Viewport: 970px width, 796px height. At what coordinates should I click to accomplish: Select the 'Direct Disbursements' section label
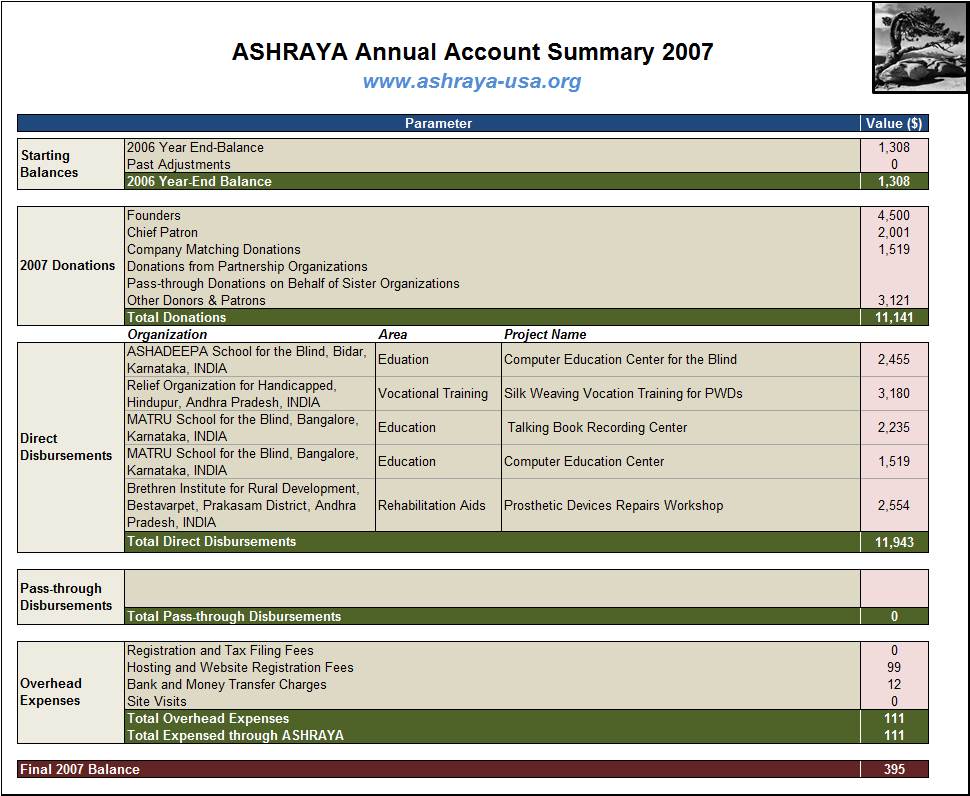[66, 447]
